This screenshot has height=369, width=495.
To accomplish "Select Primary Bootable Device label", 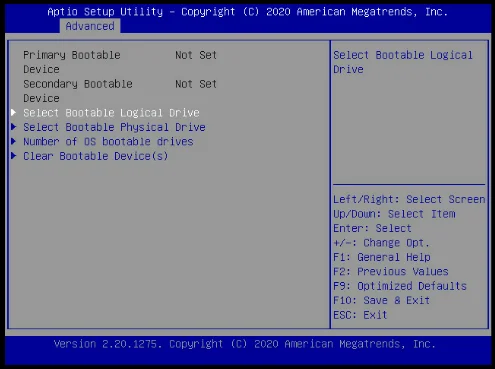I will tap(72, 62).
